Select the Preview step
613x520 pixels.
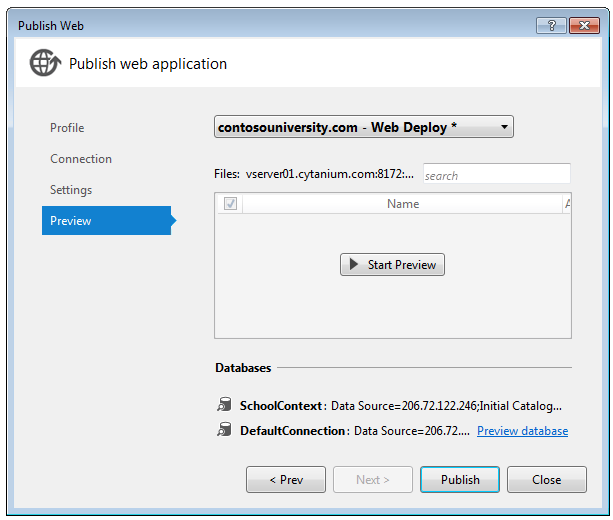(106, 221)
